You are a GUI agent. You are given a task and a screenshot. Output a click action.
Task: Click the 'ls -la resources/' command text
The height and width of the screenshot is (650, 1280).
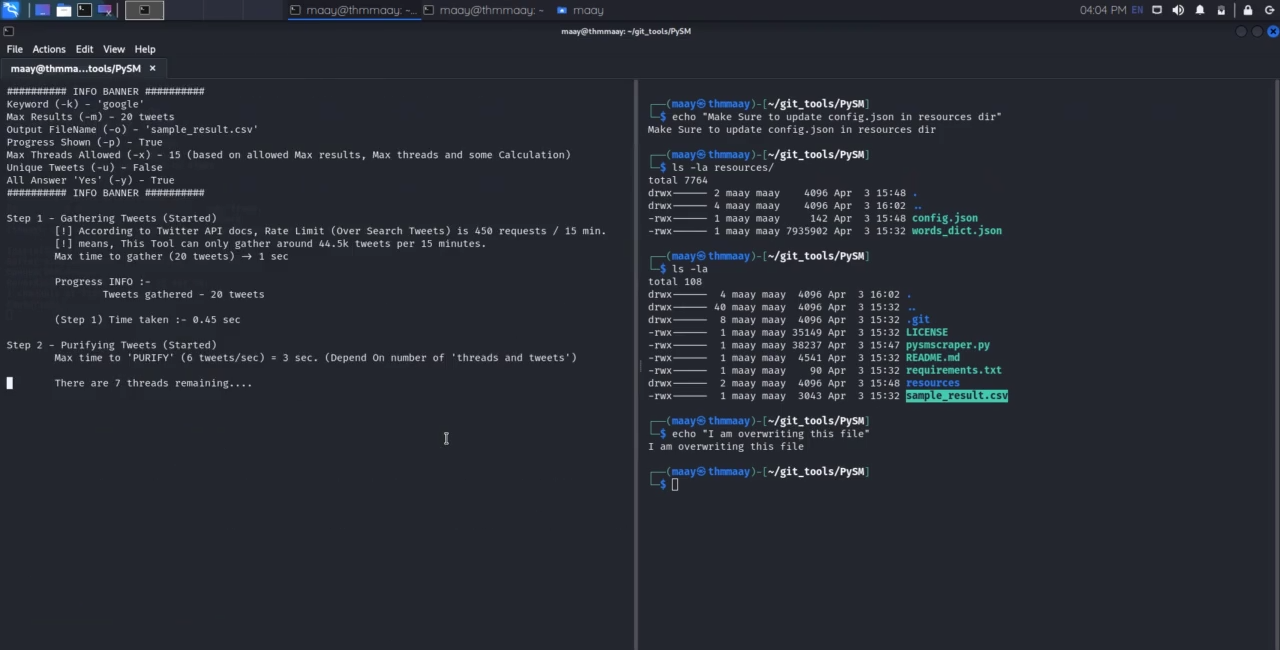[x=723, y=167]
